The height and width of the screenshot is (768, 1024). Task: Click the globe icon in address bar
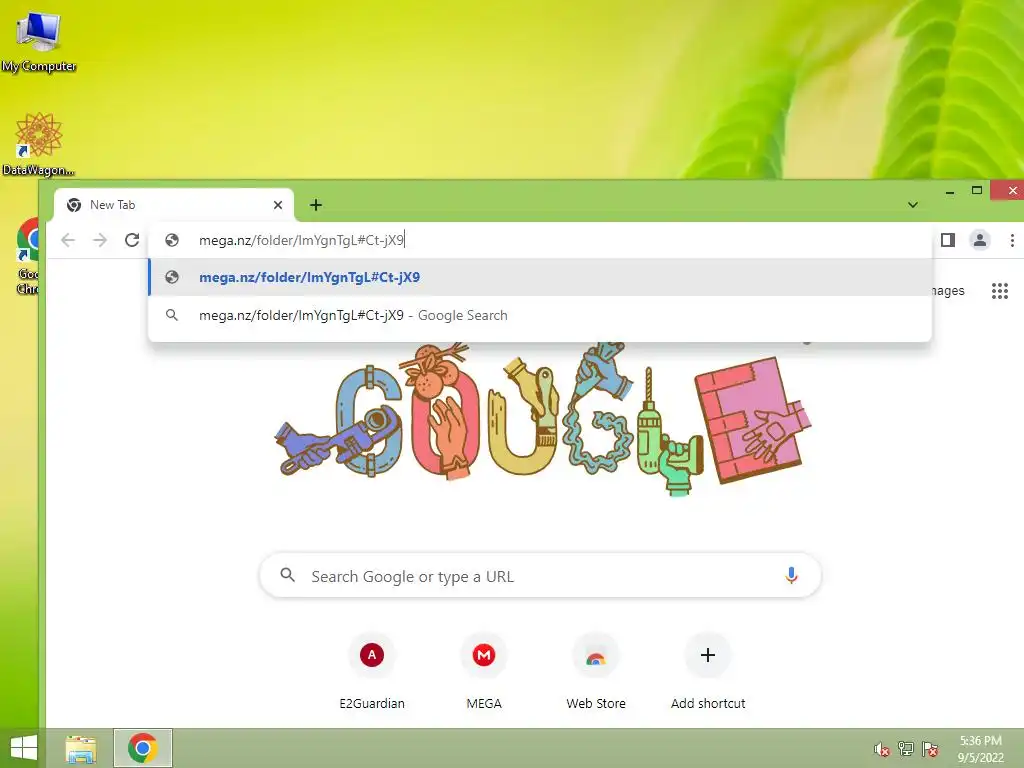[172, 240]
